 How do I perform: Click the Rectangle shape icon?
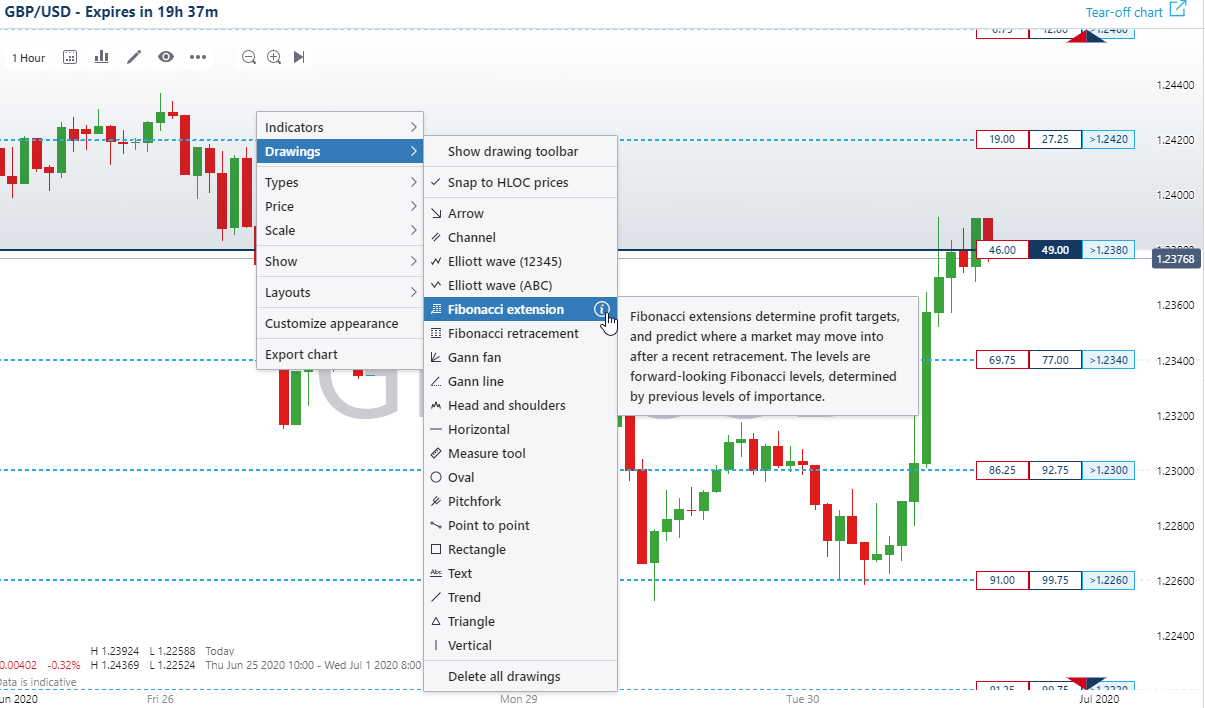435,549
